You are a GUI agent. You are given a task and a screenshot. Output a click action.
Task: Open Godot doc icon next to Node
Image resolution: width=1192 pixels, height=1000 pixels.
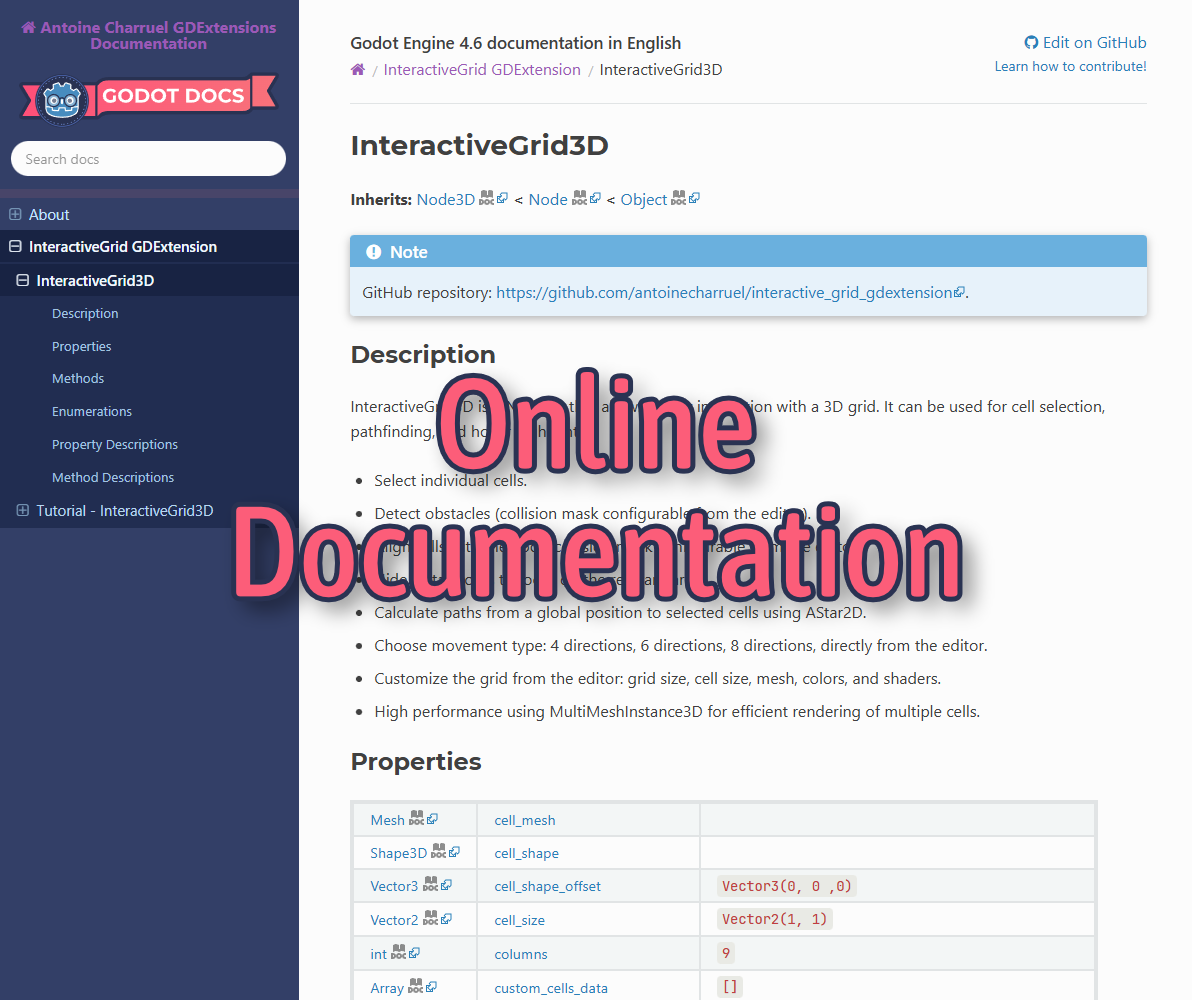(579, 198)
